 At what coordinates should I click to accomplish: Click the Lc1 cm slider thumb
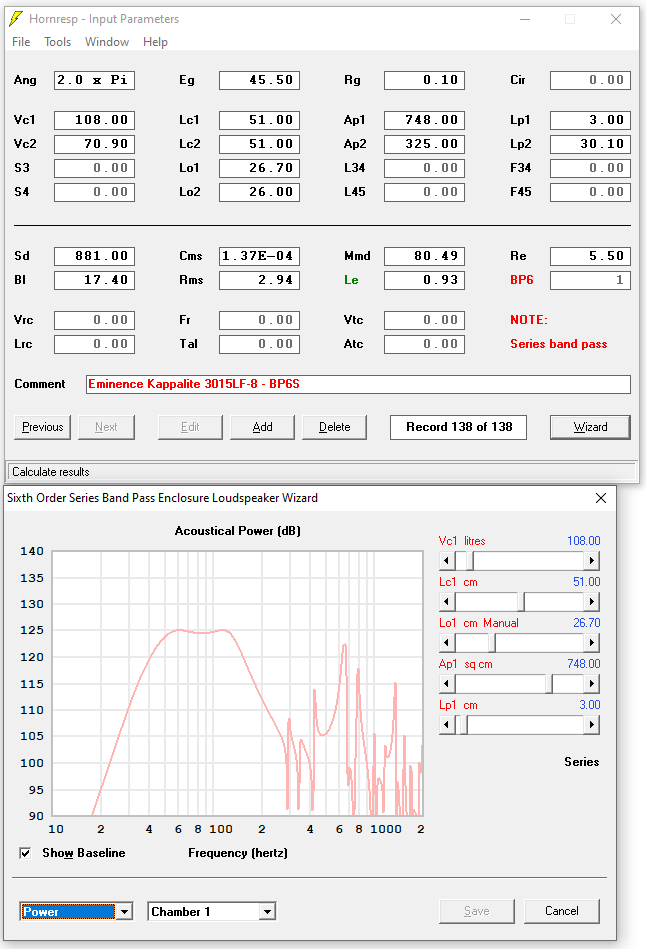(521, 602)
